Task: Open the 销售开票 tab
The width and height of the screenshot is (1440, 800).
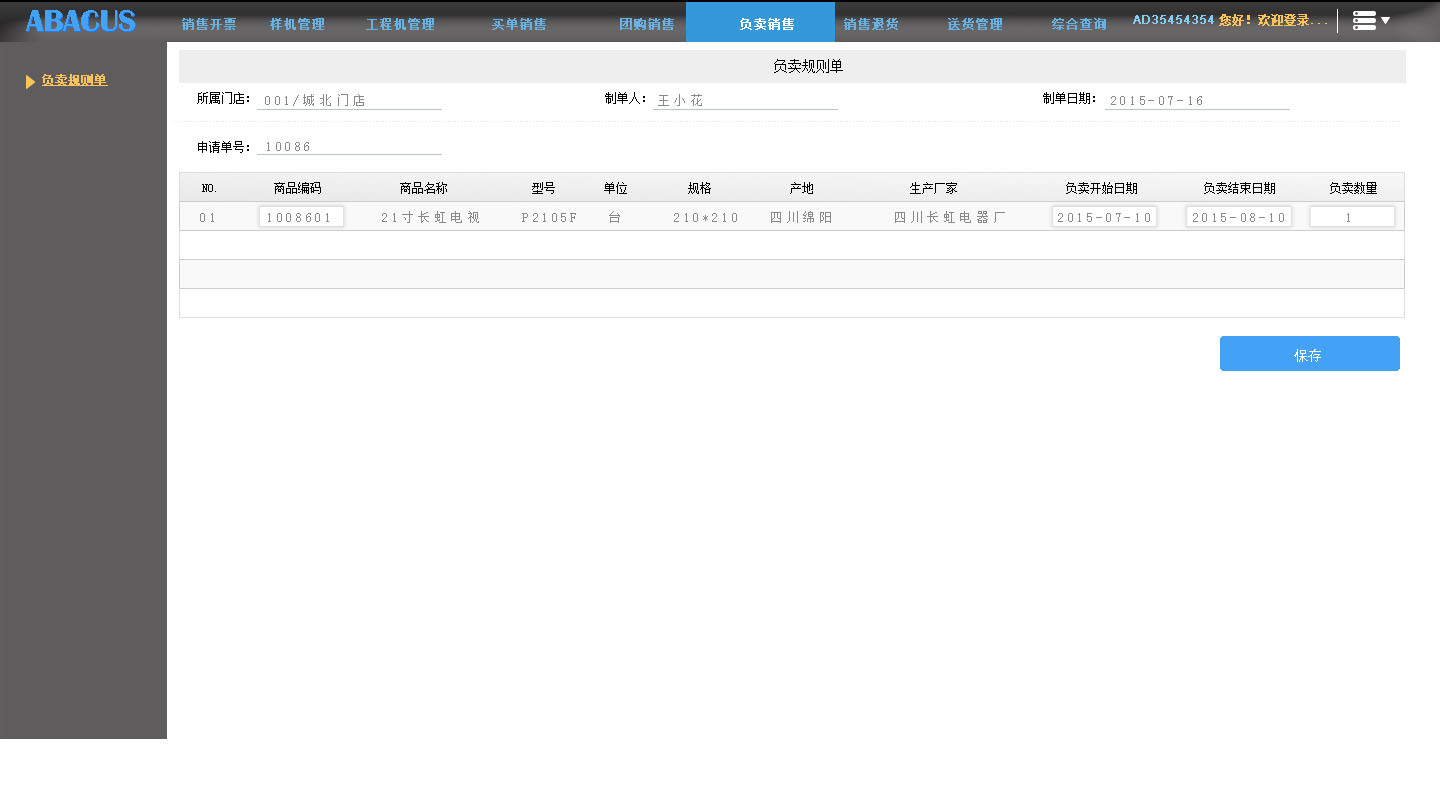Action: click(x=209, y=24)
